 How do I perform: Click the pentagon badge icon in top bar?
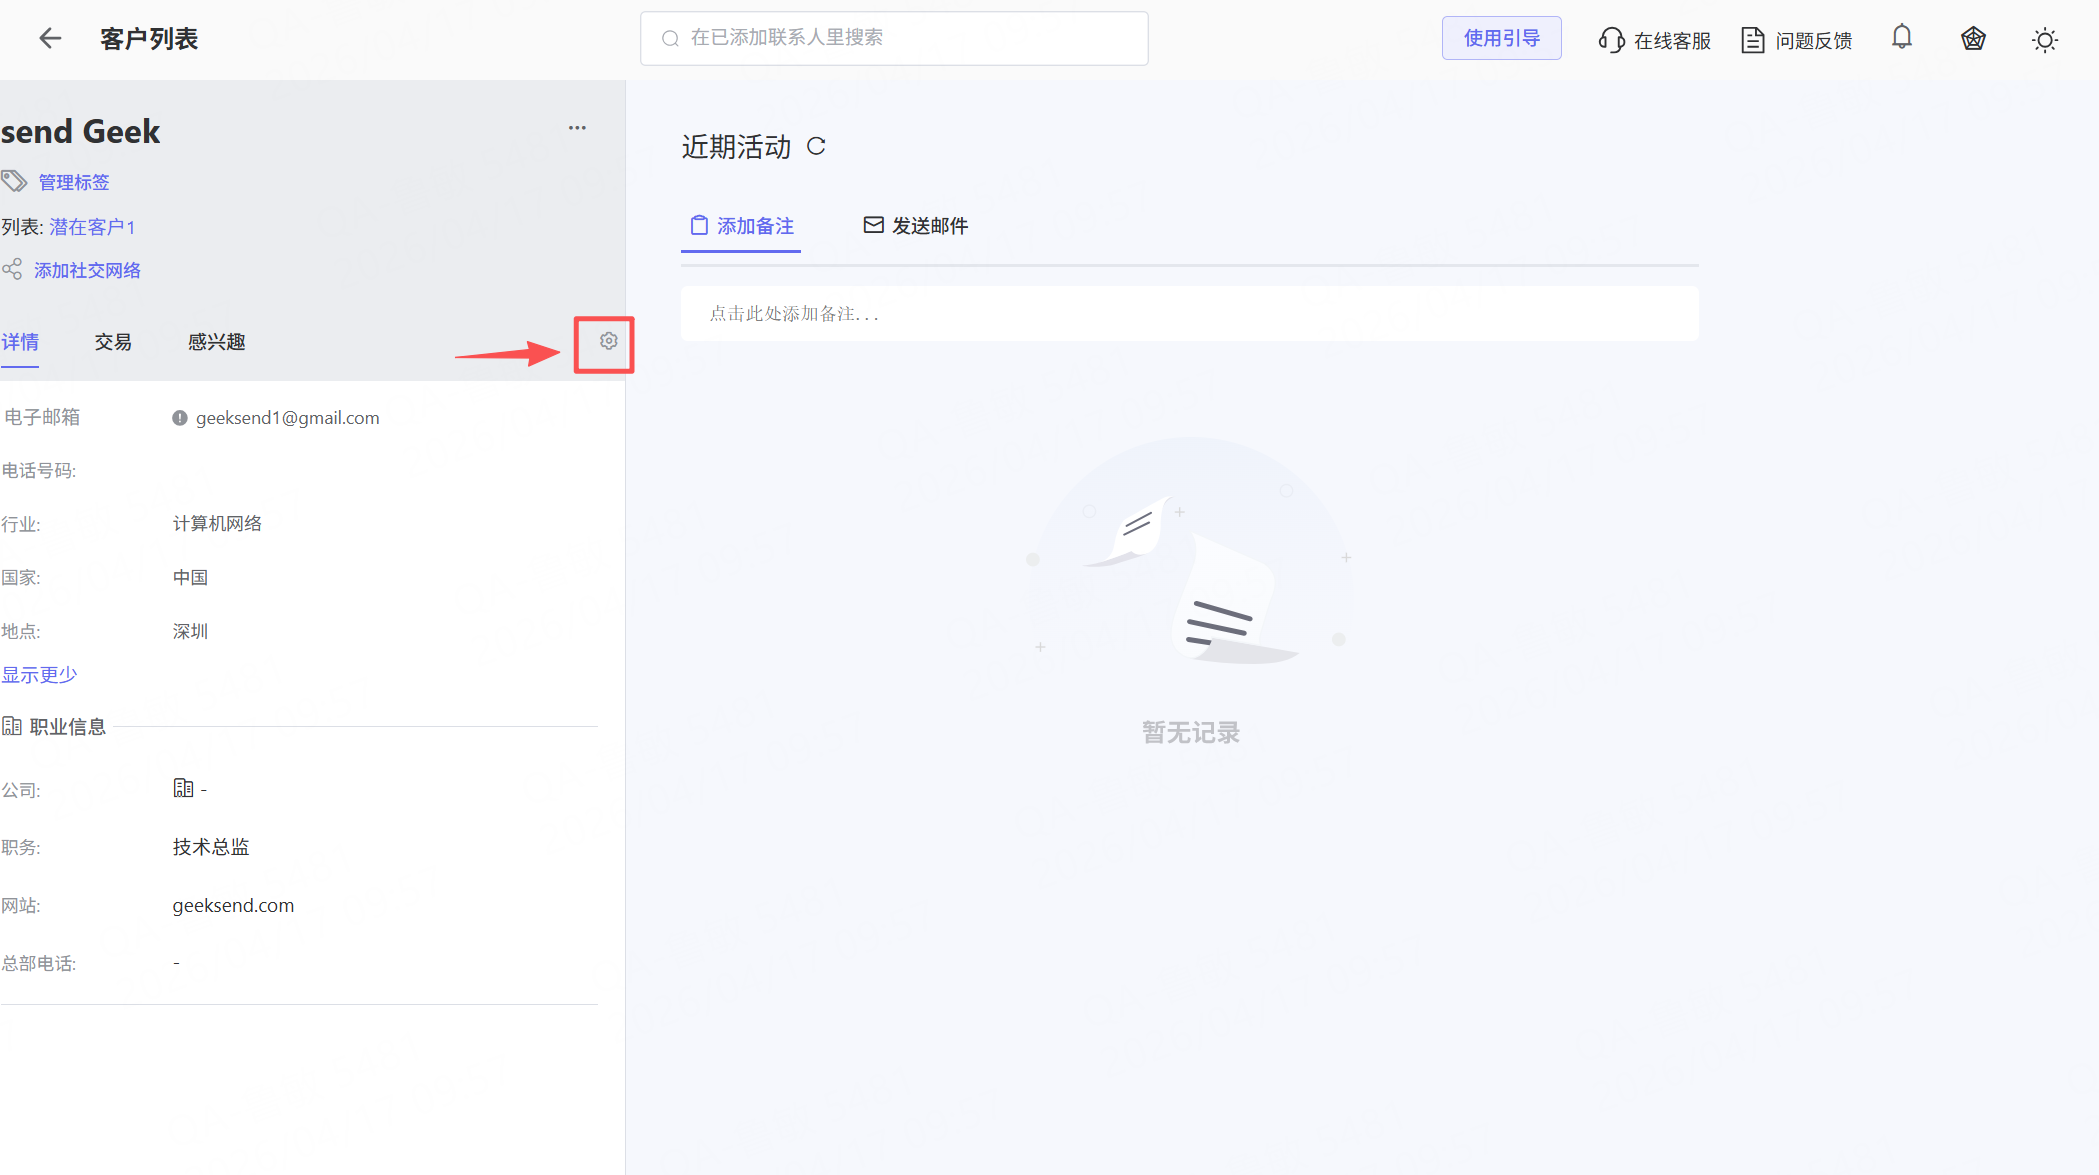tap(1972, 39)
